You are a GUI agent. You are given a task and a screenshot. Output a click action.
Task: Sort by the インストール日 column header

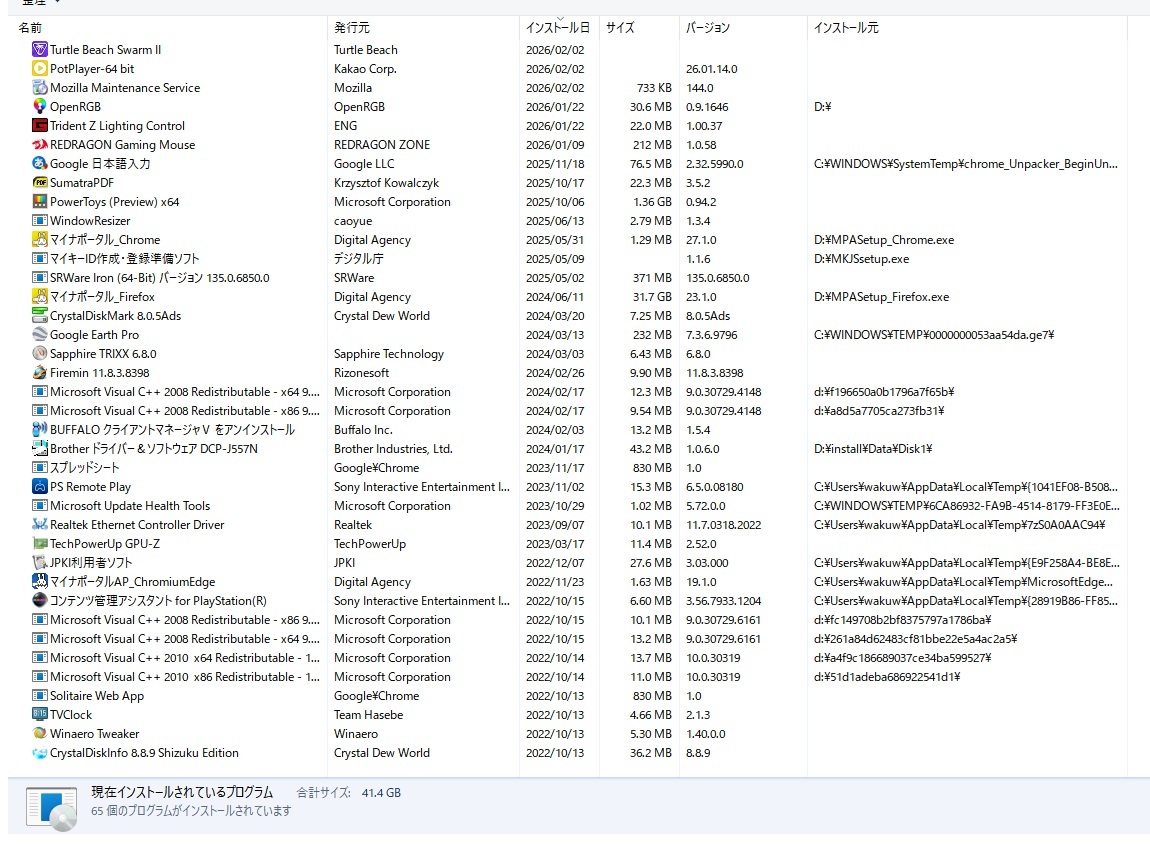point(557,28)
